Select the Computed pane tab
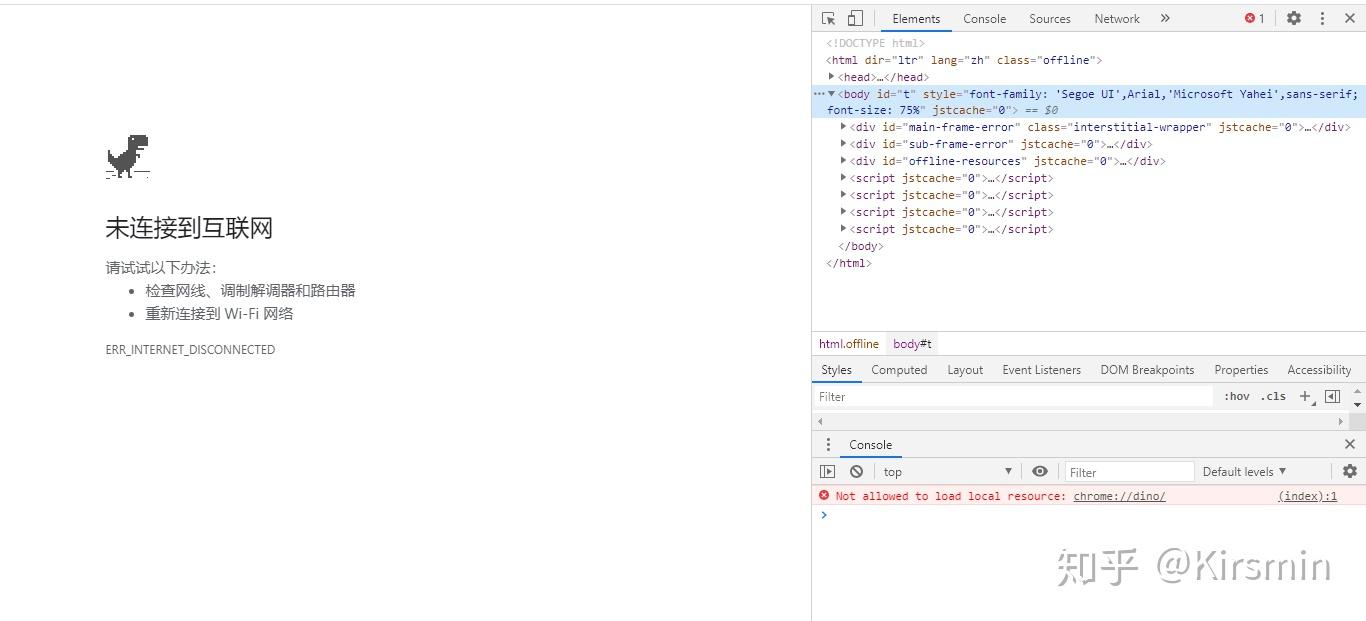1366x621 pixels. point(899,370)
